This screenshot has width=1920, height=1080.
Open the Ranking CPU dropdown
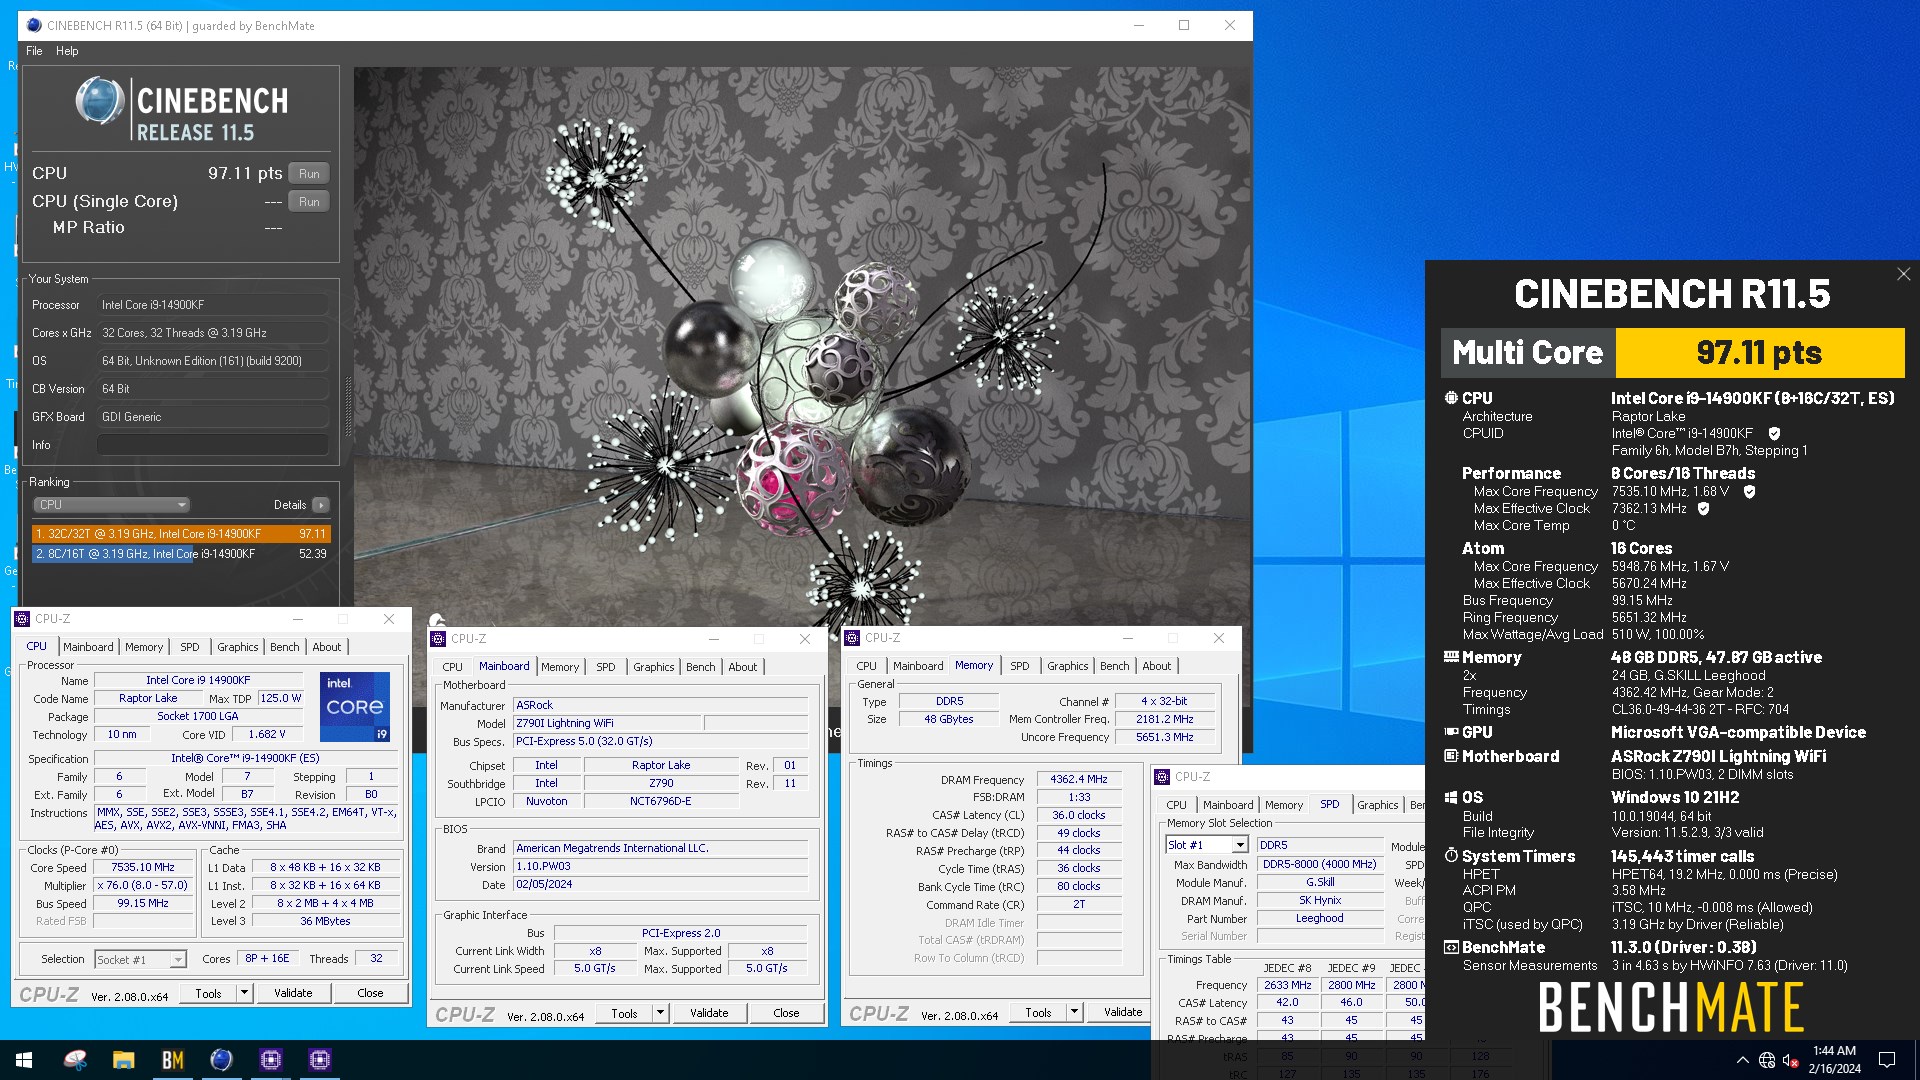[x=111, y=505]
